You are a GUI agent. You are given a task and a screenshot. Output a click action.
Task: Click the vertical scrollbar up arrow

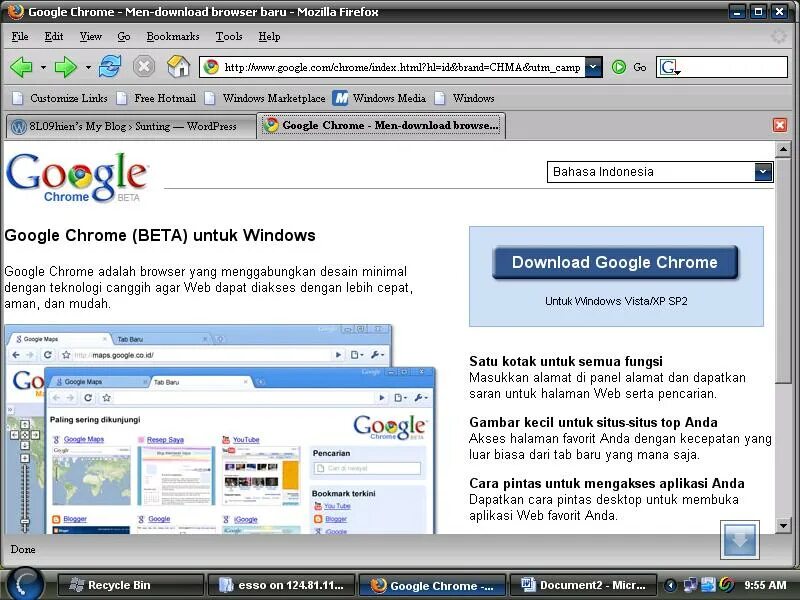coord(783,149)
